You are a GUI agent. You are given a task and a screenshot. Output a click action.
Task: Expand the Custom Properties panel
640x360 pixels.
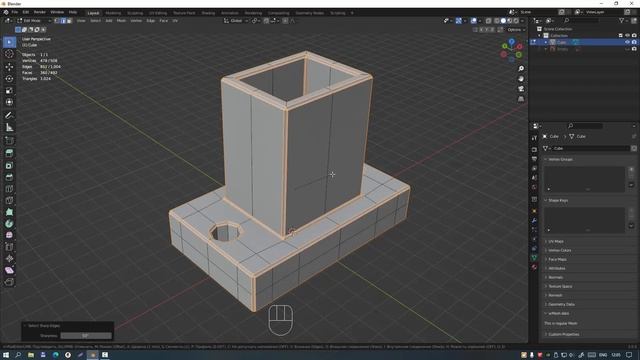pos(563,334)
